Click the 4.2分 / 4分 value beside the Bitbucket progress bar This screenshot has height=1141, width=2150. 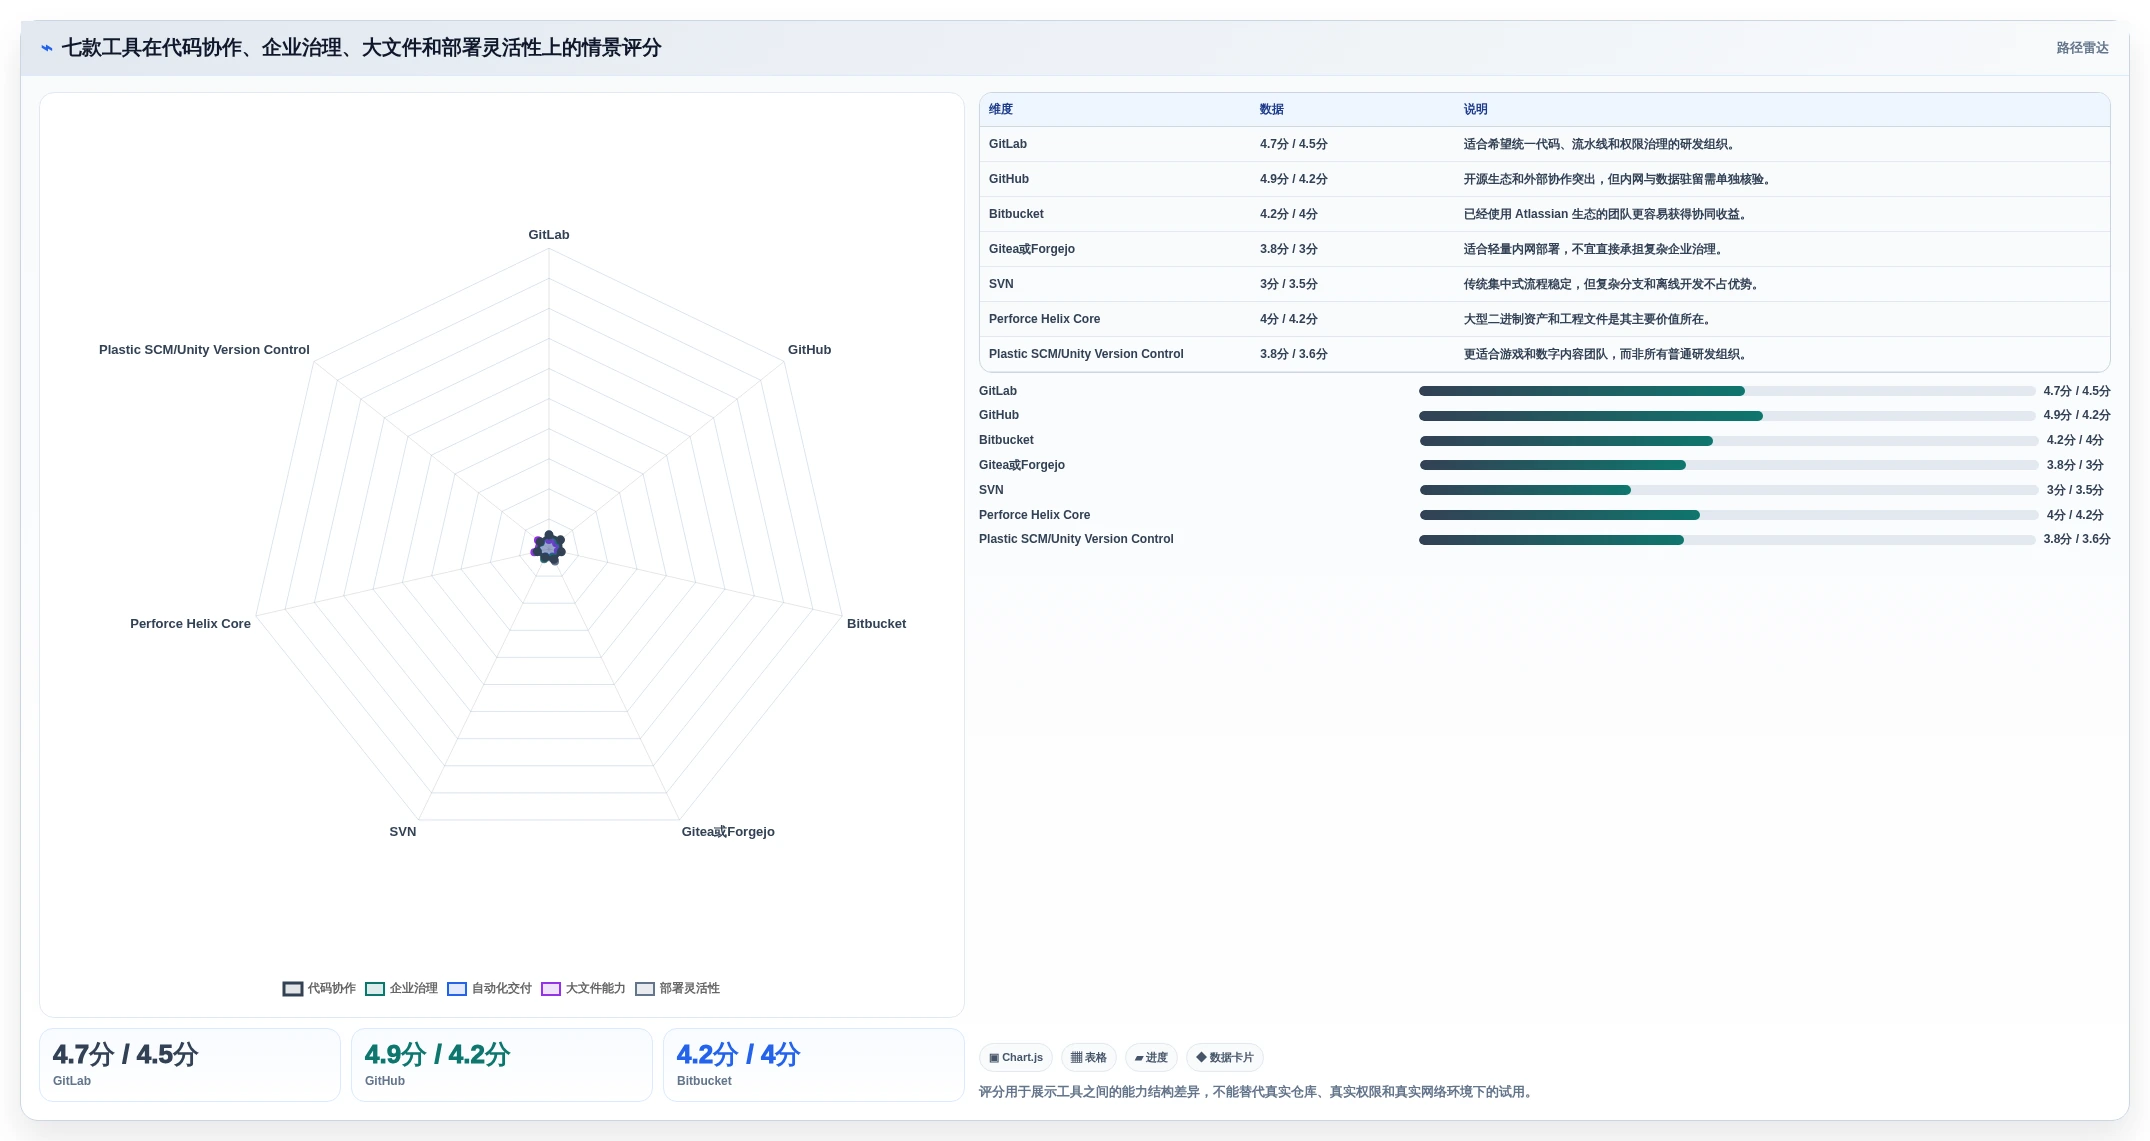[2074, 440]
